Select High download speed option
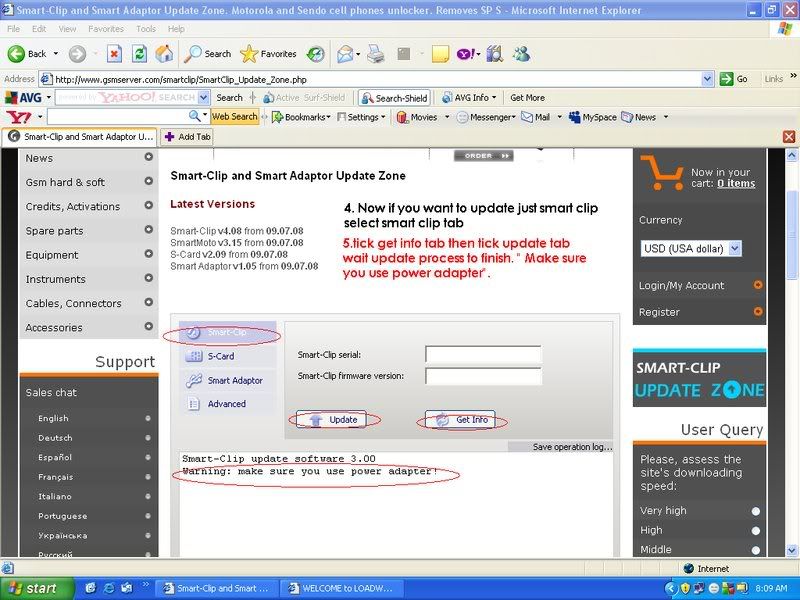This screenshot has width=800, height=600. (756, 531)
